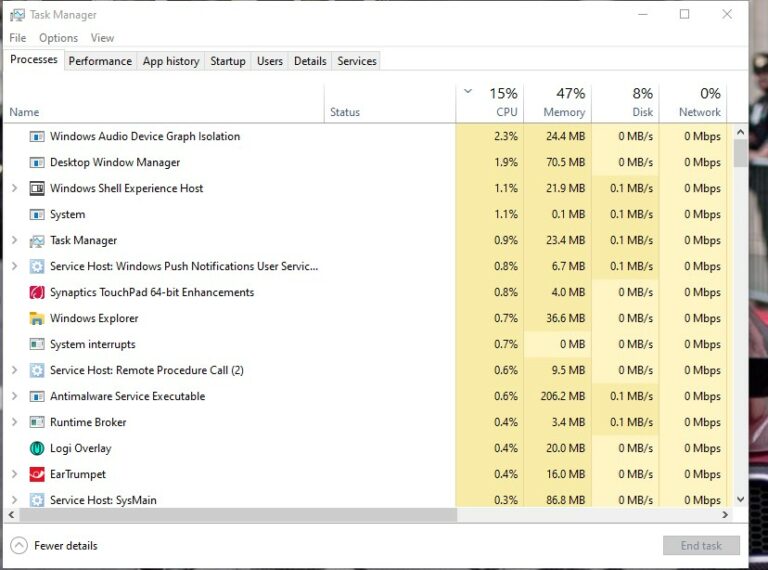The image size is (768, 570).
Task: Click the Runtime Broker process icon
Action: click(x=37, y=422)
